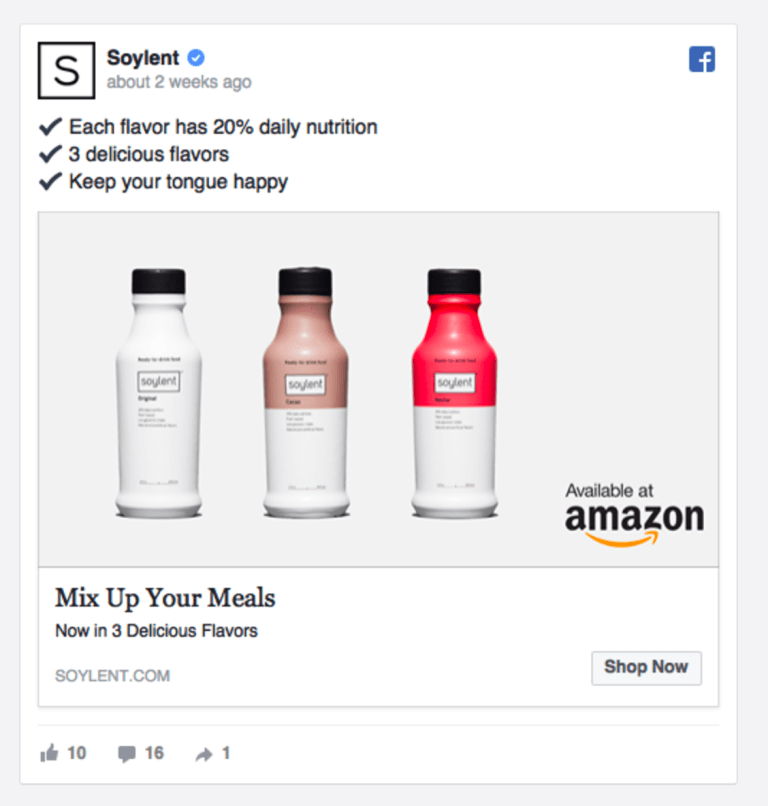Click 'Now in 3 Delicious Flavors' text

pyautogui.click(x=156, y=631)
